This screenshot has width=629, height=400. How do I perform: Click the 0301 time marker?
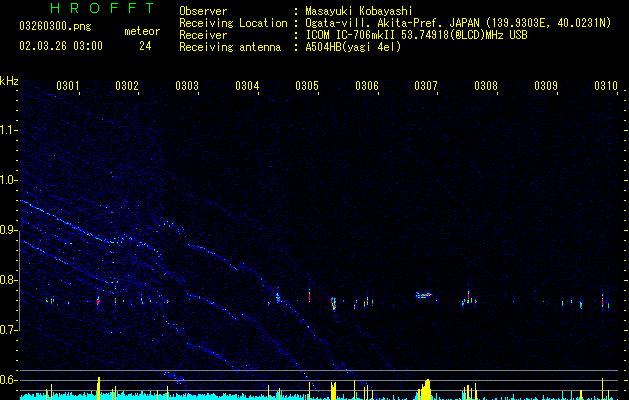[67, 86]
